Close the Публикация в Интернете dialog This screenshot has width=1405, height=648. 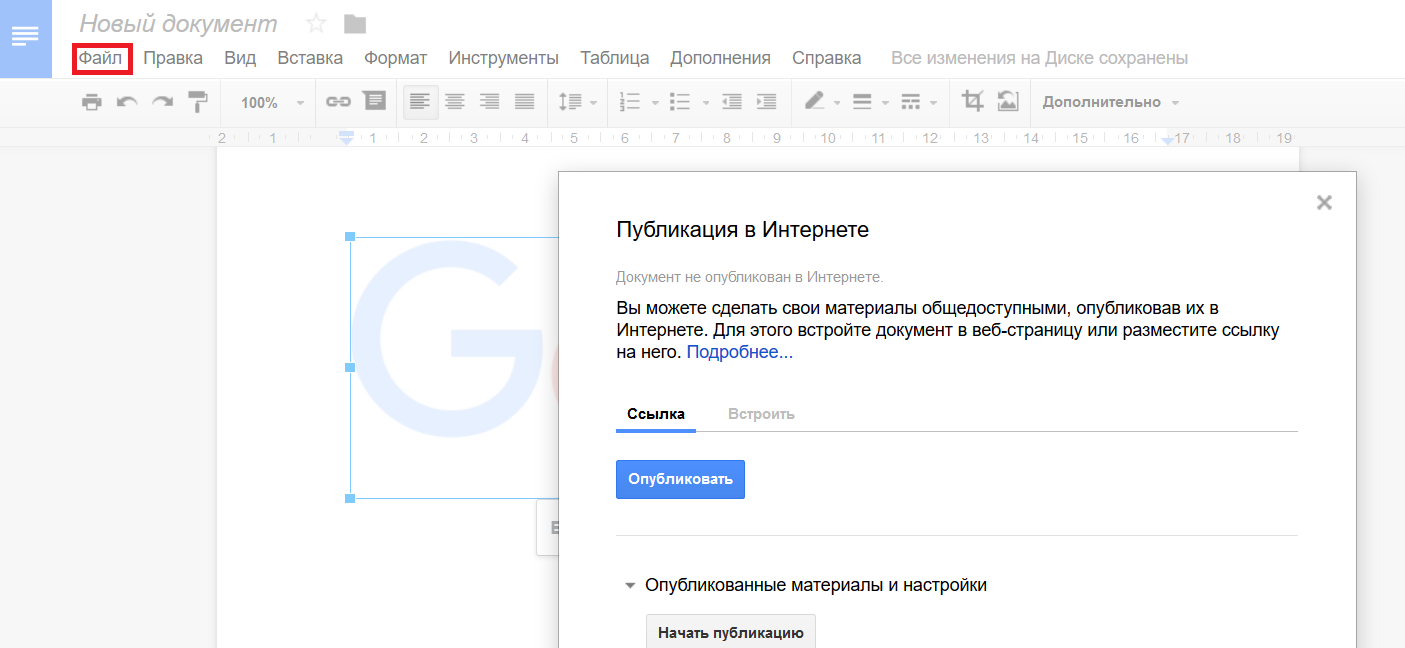[x=1324, y=203]
